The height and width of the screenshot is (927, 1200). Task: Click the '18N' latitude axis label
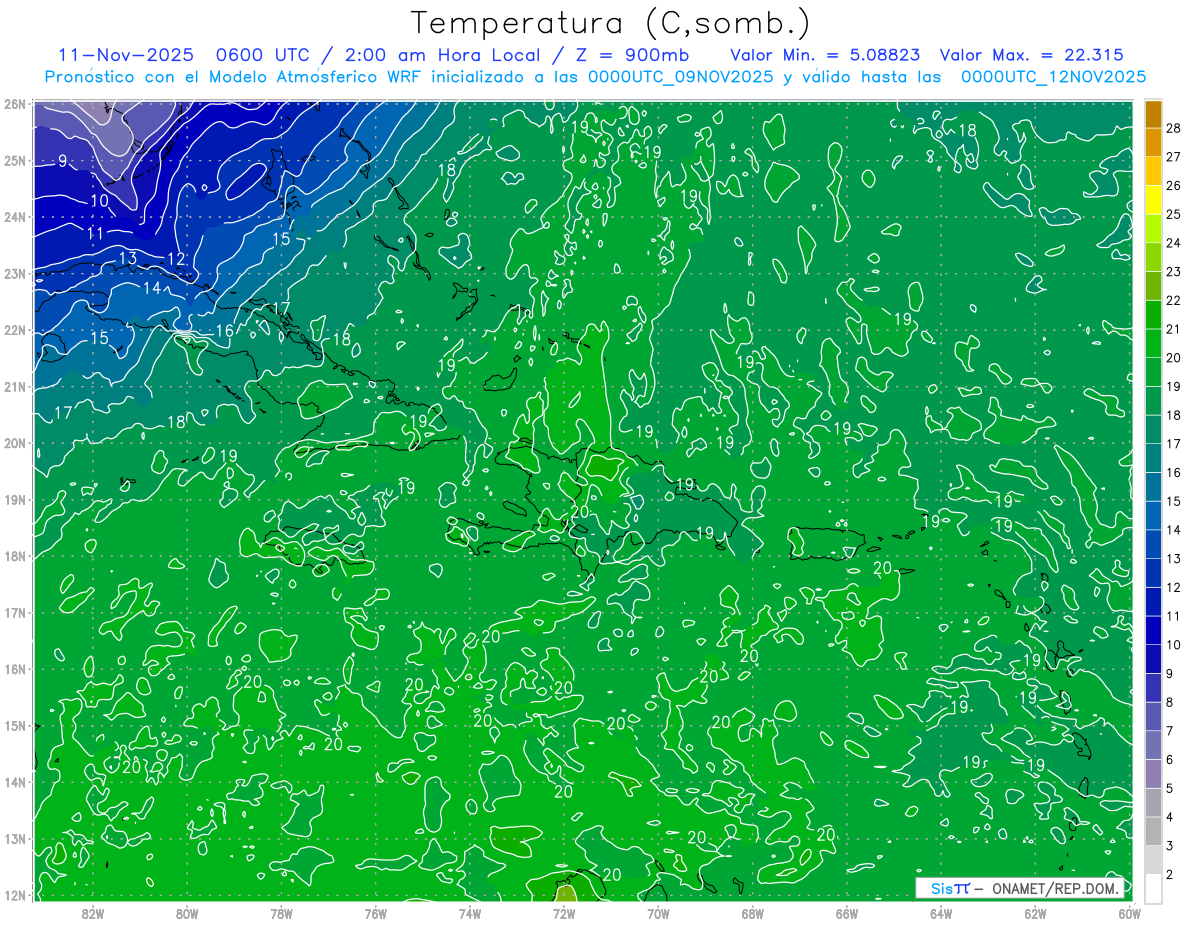[x=14, y=556]
